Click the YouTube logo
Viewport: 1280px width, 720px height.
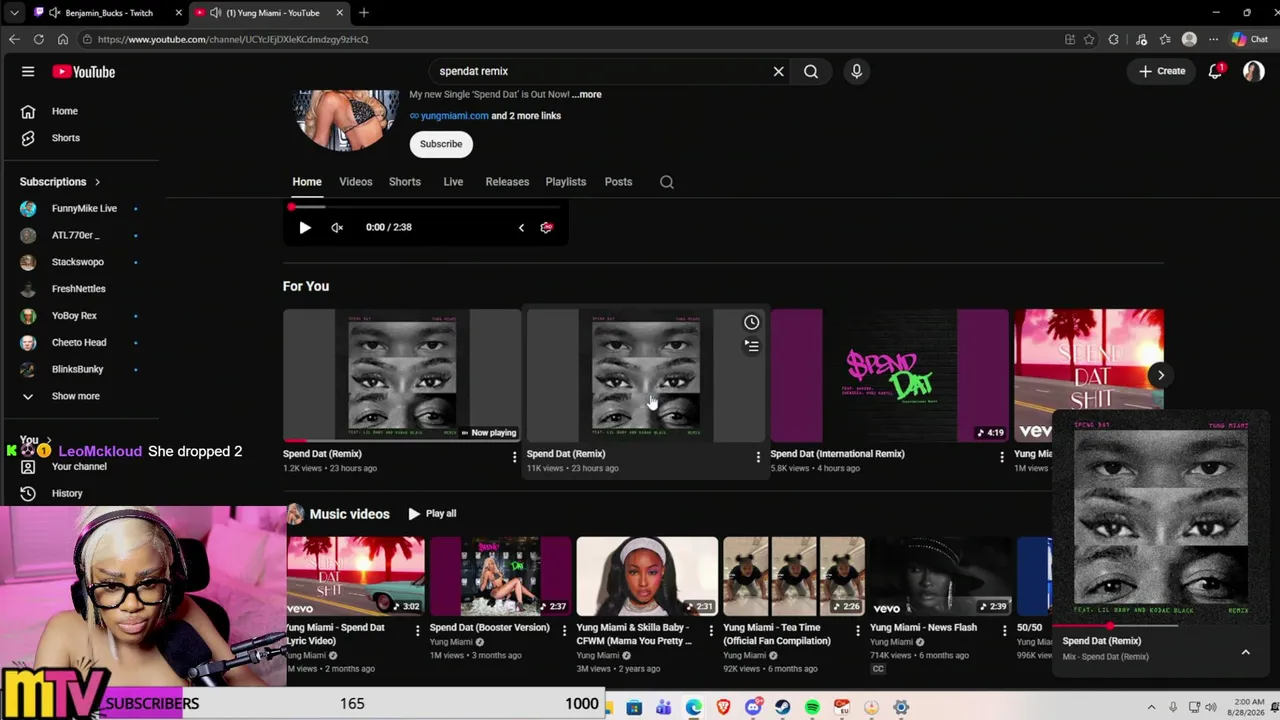point(84,72)
